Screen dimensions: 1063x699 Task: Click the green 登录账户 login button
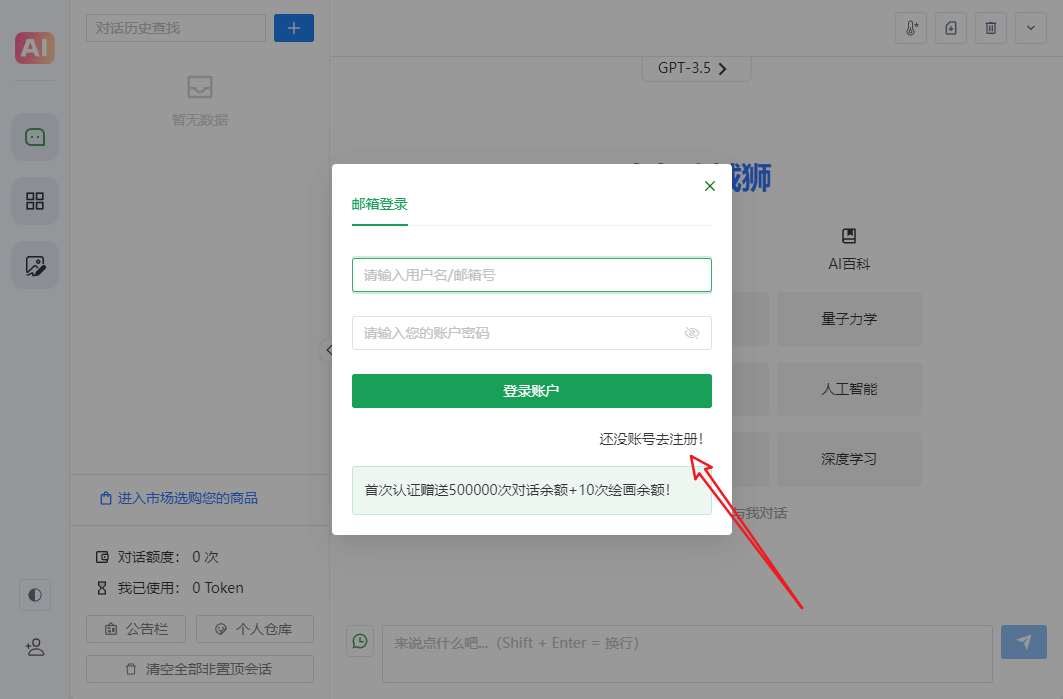(531, 391)
